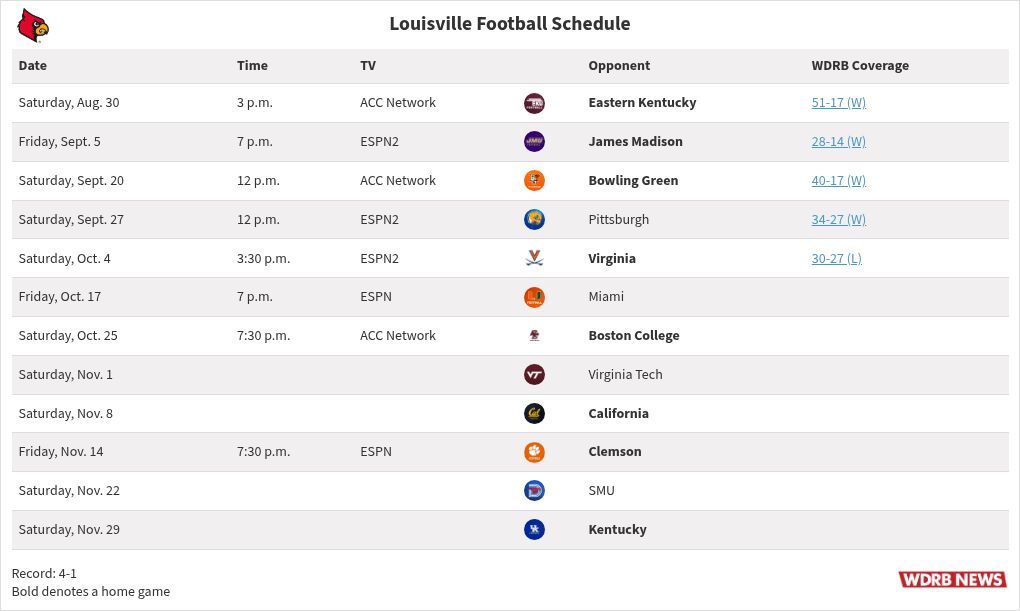1020x611 pixels.
Task: Open the 34-27 (W) Pittsburgh recap
Action: [x=838, y=220]
